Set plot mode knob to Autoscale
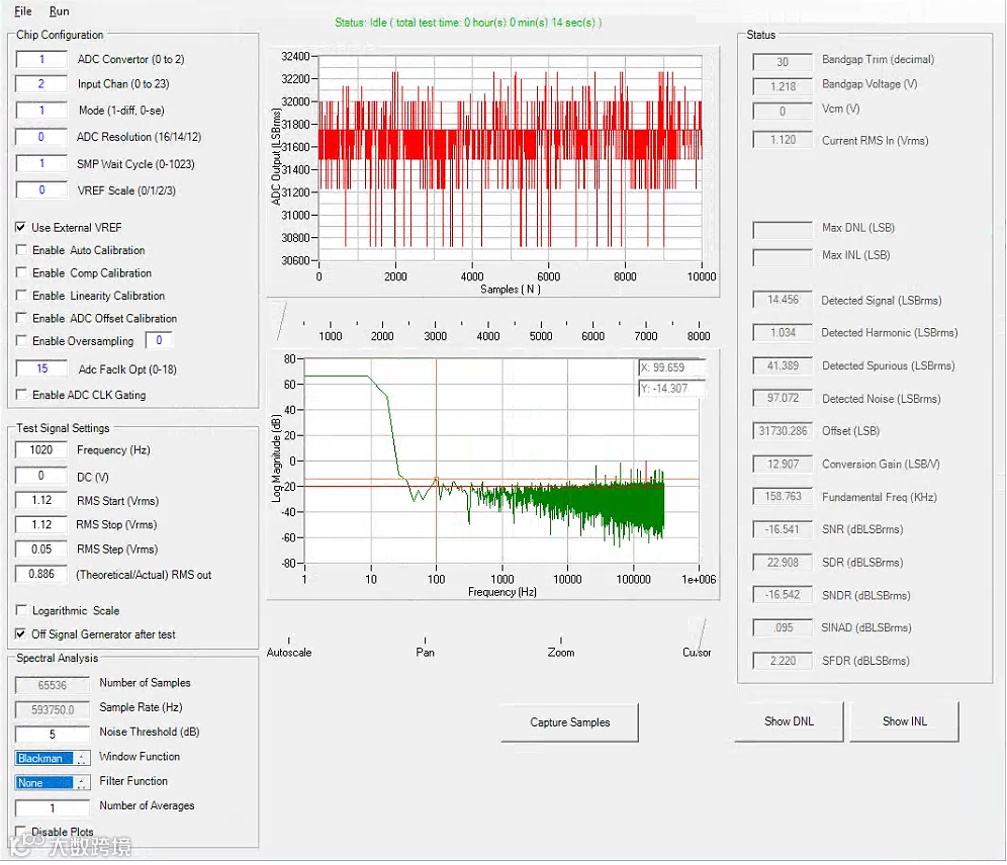The height and width of the screenshot is (865, 1007). [x=289, y=652]
